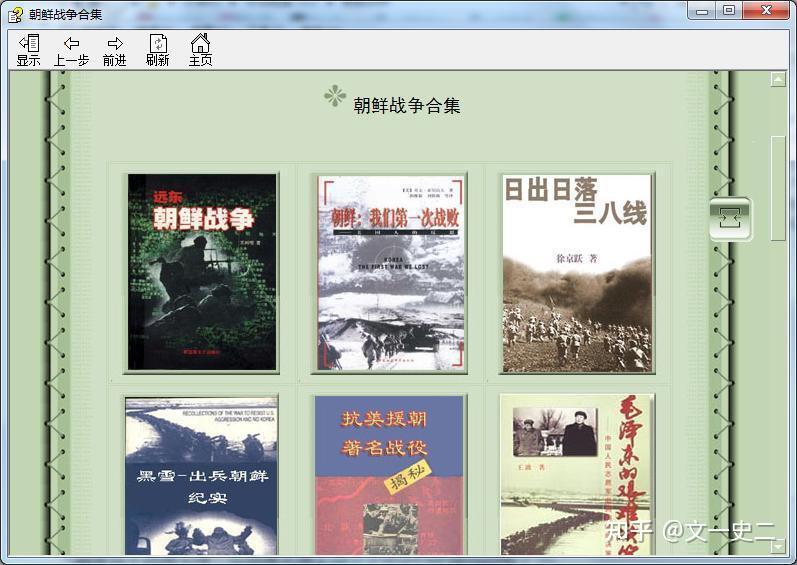
Task: Maximize the 朝鲜战争合集 window
Action: (x=729, y=11)
